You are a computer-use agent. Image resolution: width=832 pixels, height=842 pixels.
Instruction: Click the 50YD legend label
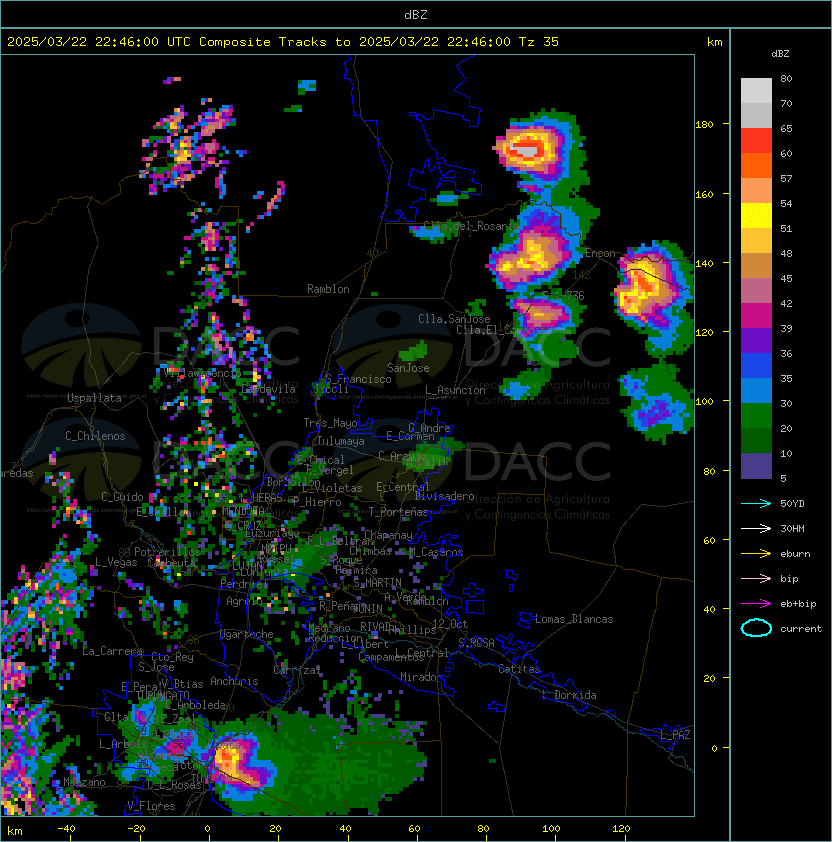click(792, 504)
